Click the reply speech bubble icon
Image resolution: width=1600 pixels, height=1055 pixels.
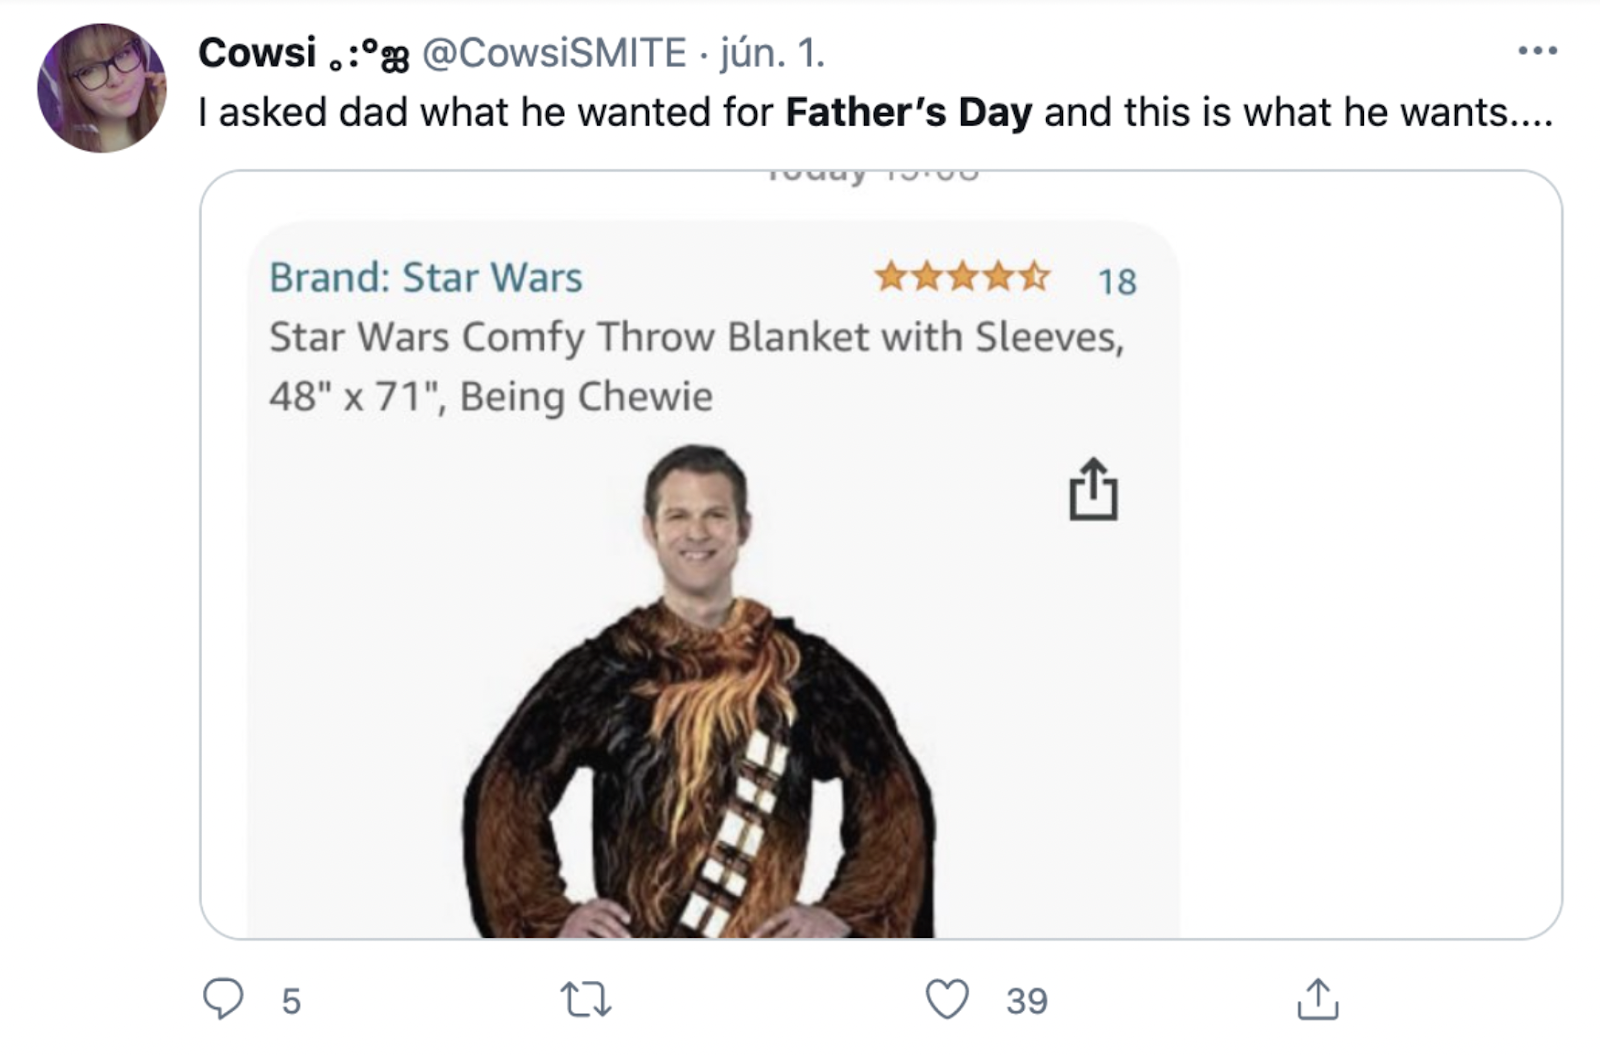[223, 999]
